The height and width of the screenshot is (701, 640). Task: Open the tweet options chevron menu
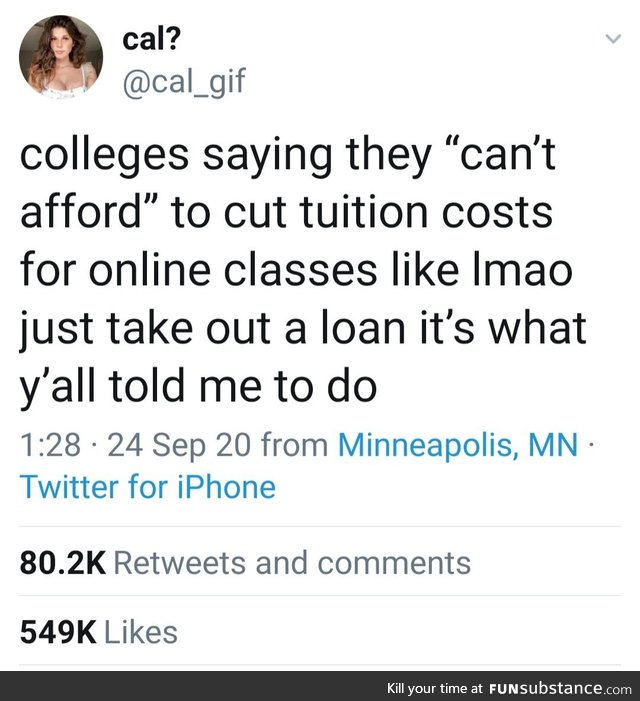[x=614, y=39]
